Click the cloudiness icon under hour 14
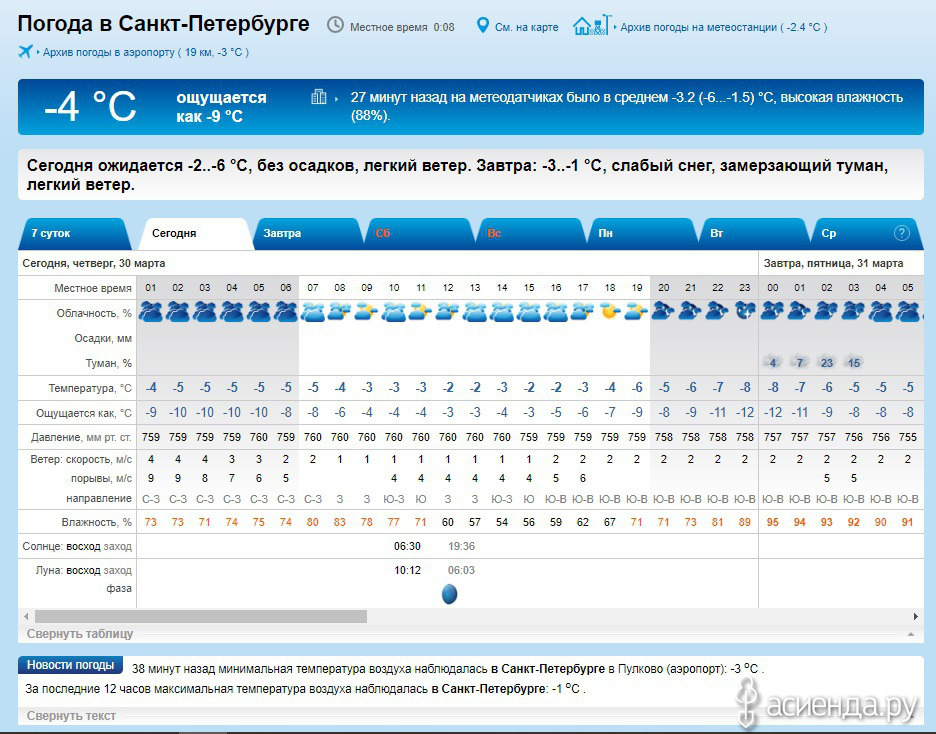The width and height of the screenshot is (936, 734). click(x=502, y=312)
